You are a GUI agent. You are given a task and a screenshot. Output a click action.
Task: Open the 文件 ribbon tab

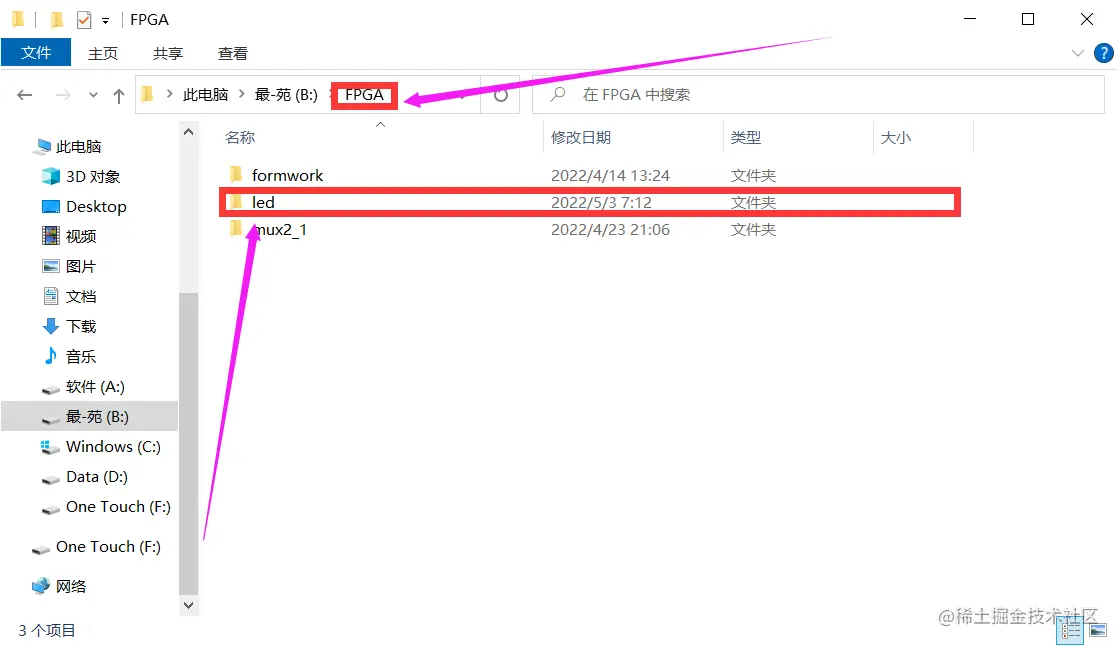[x=36, y=53]
